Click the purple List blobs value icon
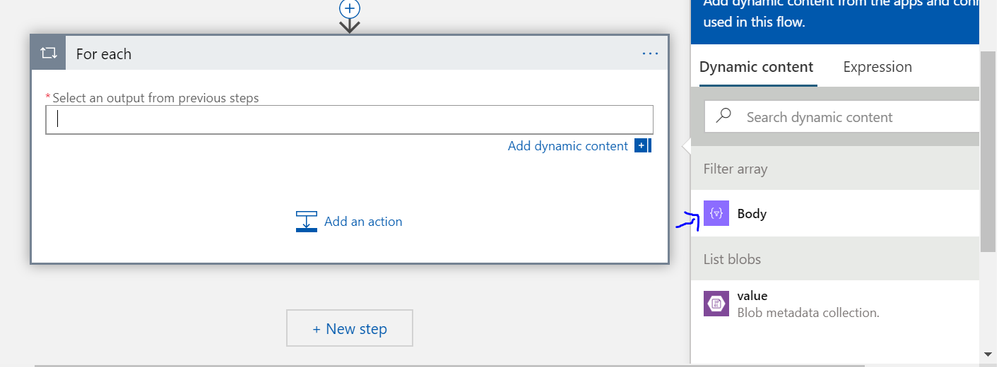 pyautogui.click(x=716, y=303)
